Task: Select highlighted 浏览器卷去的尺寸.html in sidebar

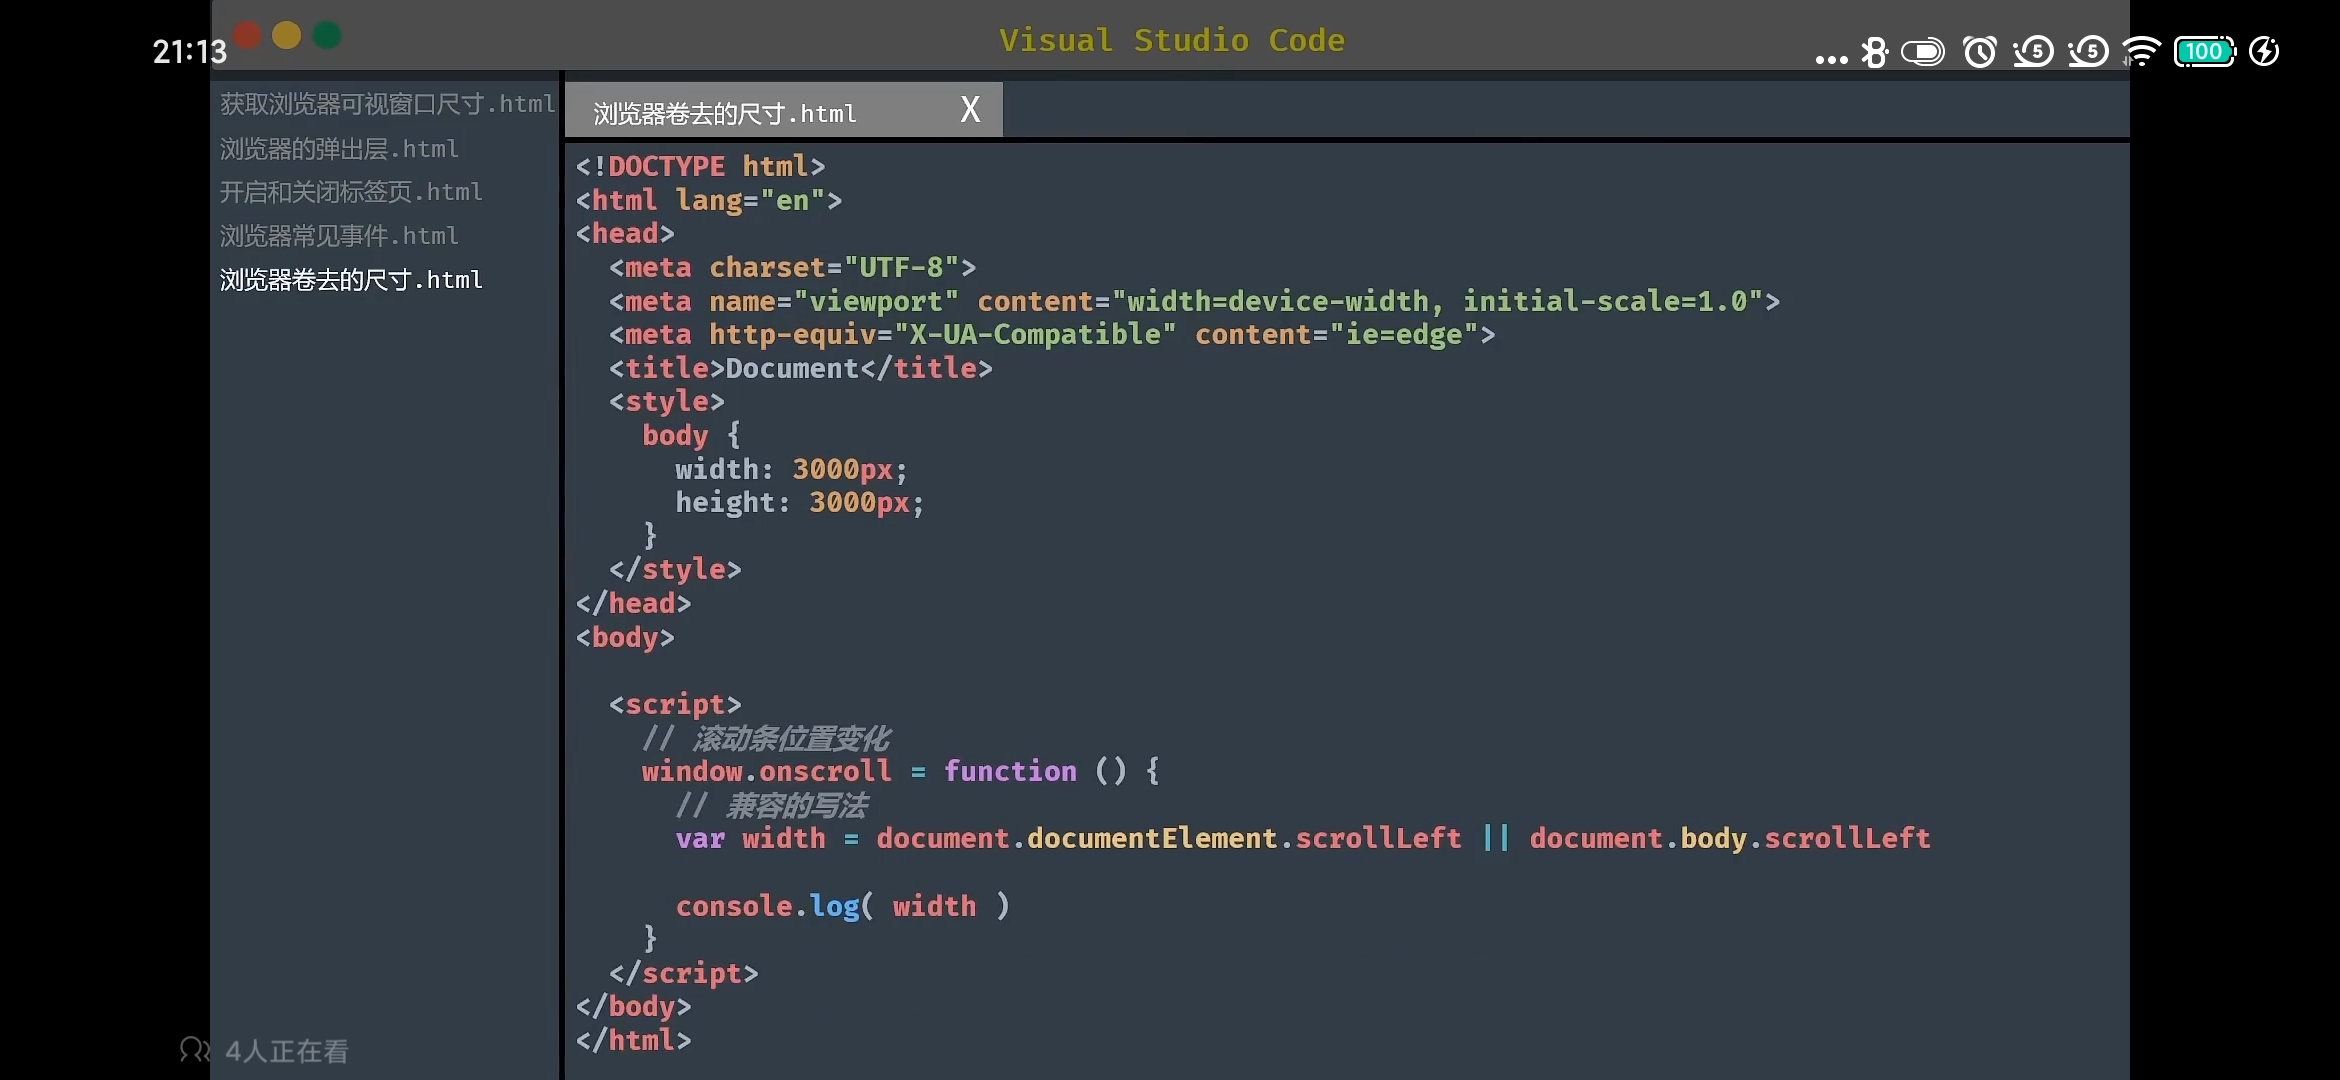Action: click(x=351, y=280)
